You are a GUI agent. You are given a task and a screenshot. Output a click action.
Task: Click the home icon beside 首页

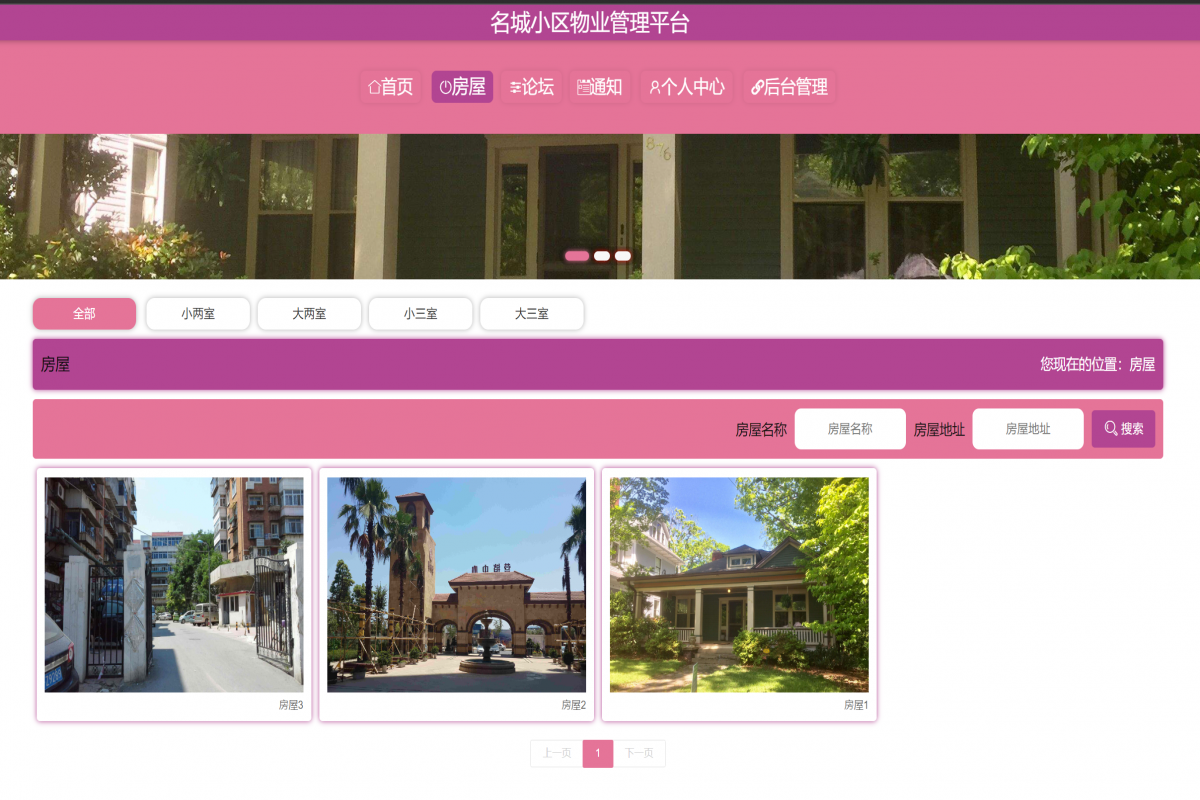click(374, 87)
